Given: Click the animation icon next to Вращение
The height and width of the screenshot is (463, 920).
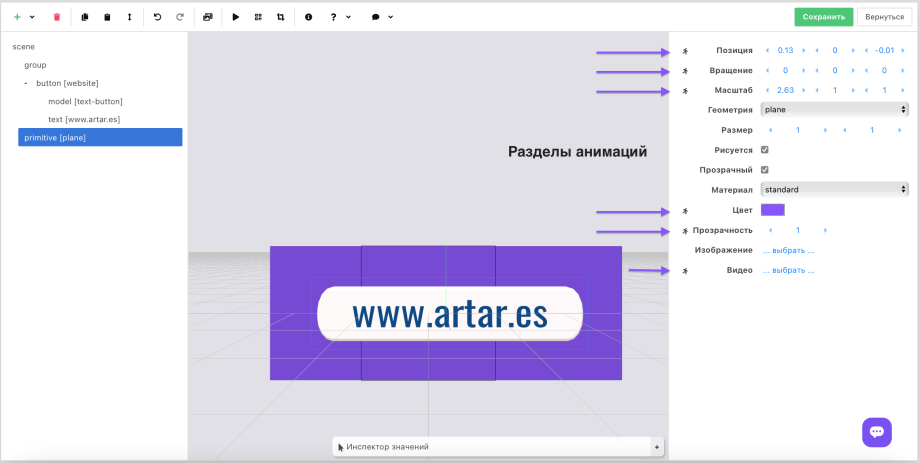Looking at the screenshot, I should 685,71.
